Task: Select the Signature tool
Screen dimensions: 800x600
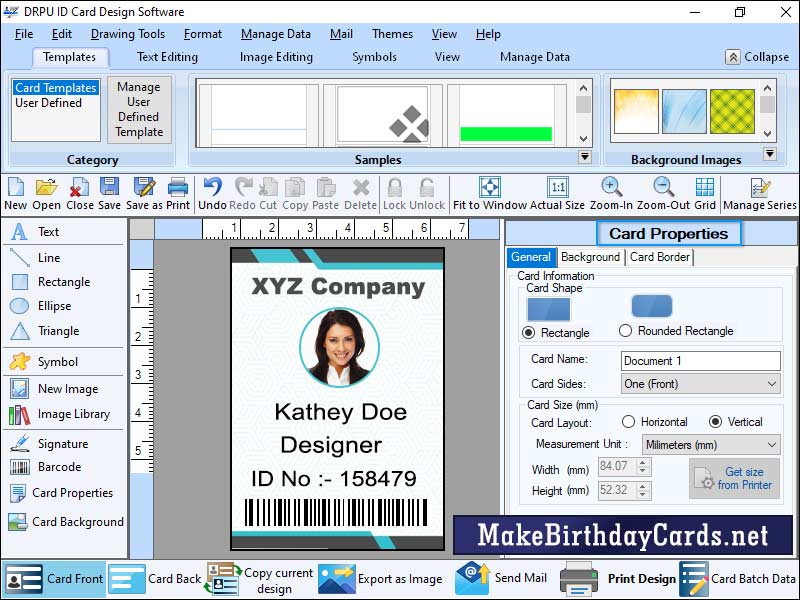Action: click(x=48, y=443)
